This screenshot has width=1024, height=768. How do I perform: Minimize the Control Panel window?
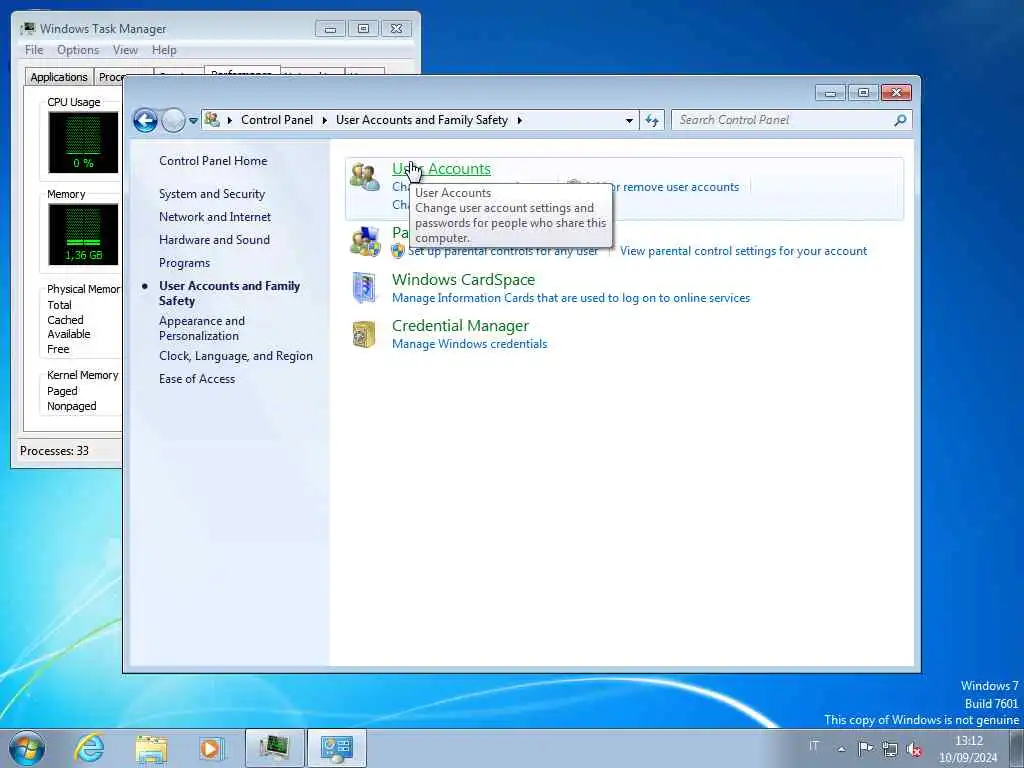[x=830, y=93]
